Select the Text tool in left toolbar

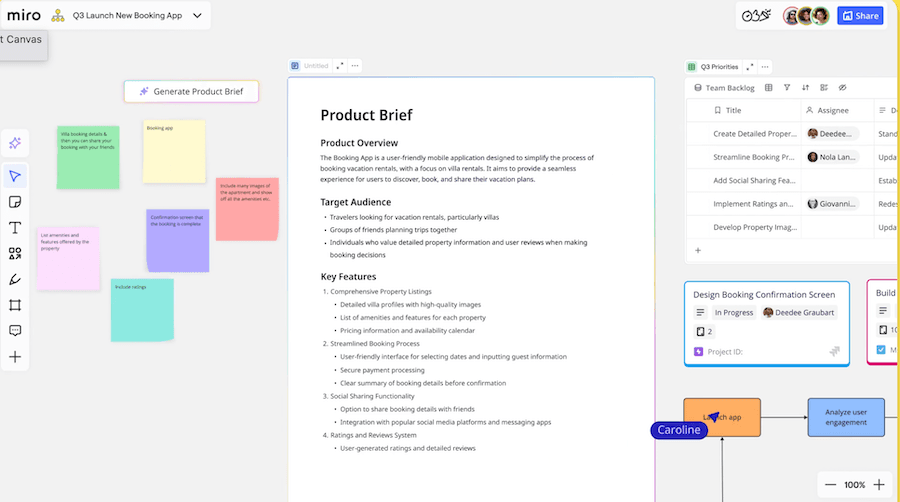point(15,228)
